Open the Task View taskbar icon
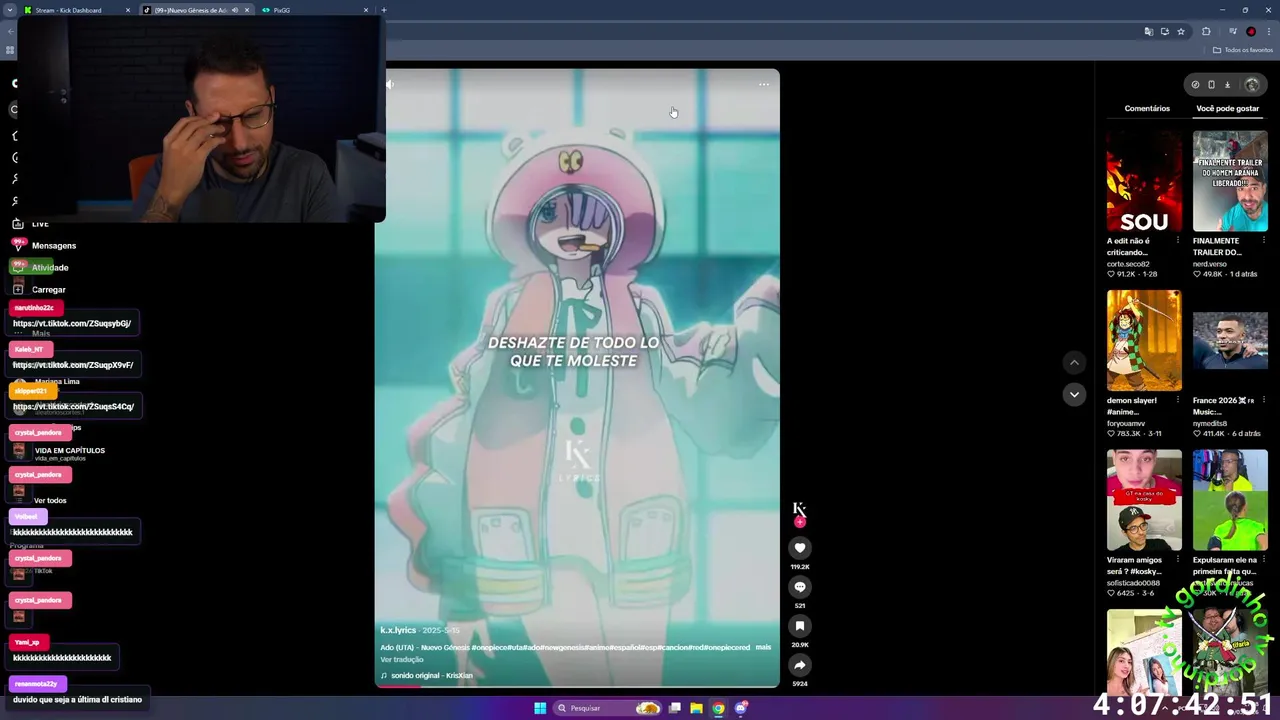Image resolution: width=1280 pixels, height=720 pixels. tap(675, 708)
